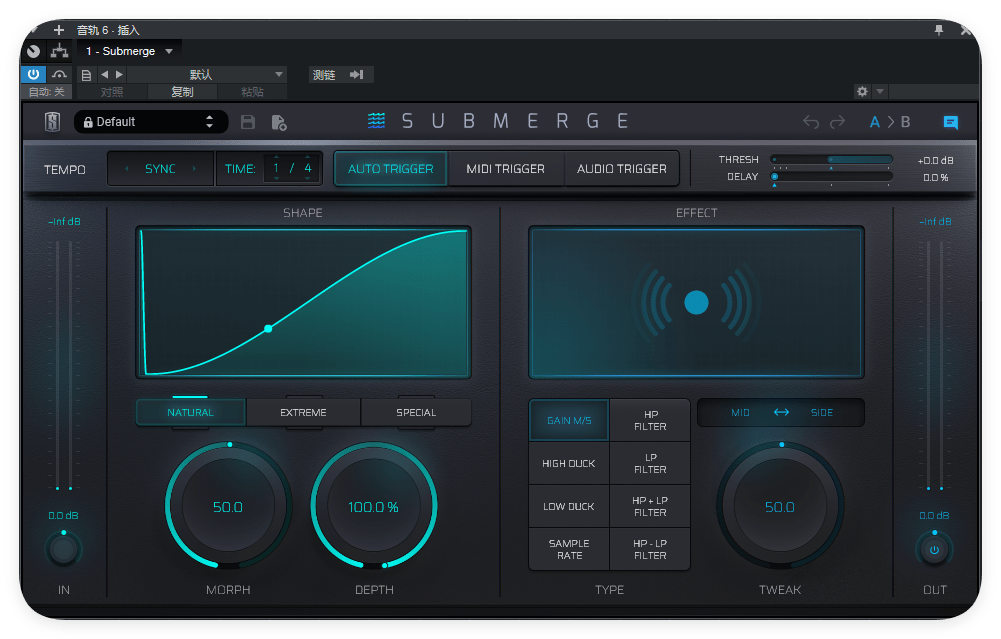
Task: Click the 复制 copy button
Action: 183,92
